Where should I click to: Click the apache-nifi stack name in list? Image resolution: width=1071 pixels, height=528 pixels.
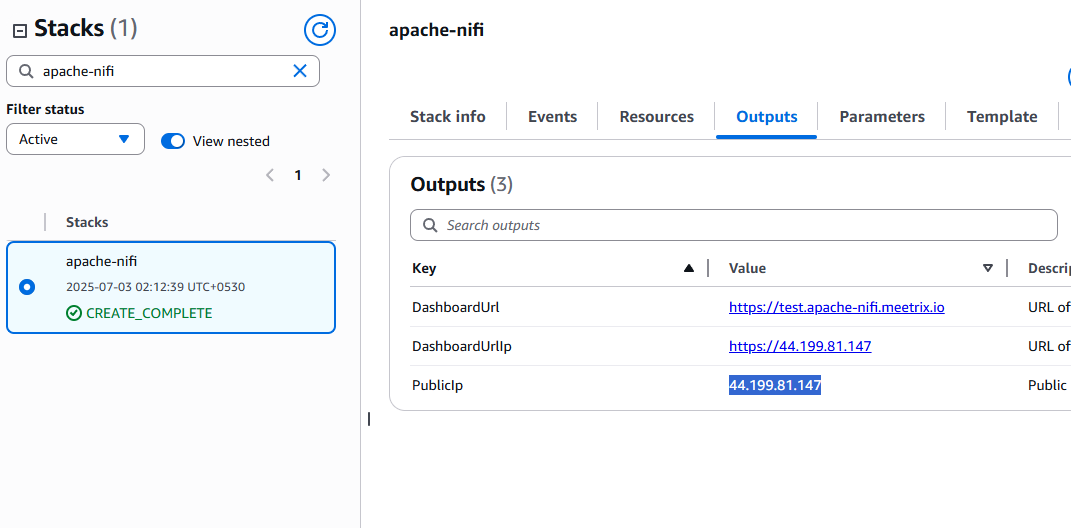tap(102, 261)
